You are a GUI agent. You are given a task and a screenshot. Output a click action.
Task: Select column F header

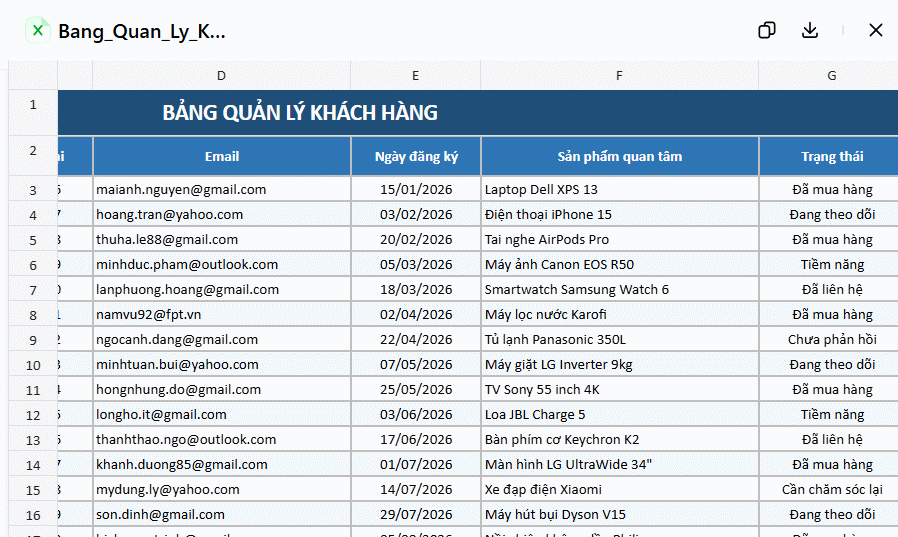coord(619,76)
